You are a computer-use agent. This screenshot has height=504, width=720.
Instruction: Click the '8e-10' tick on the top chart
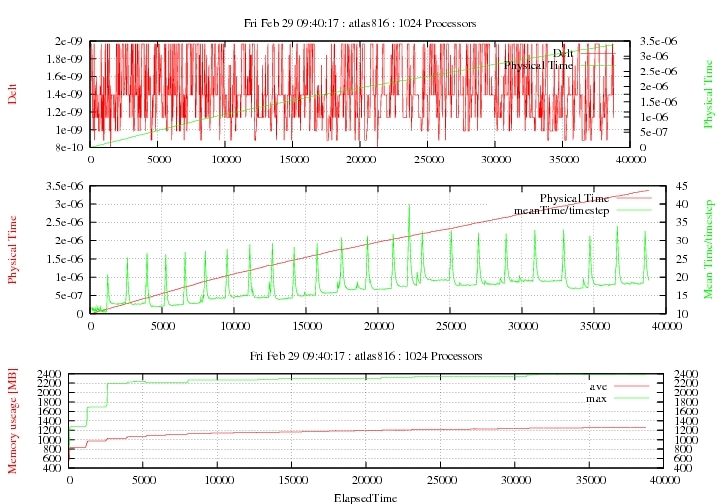click(x=68, y=147)
